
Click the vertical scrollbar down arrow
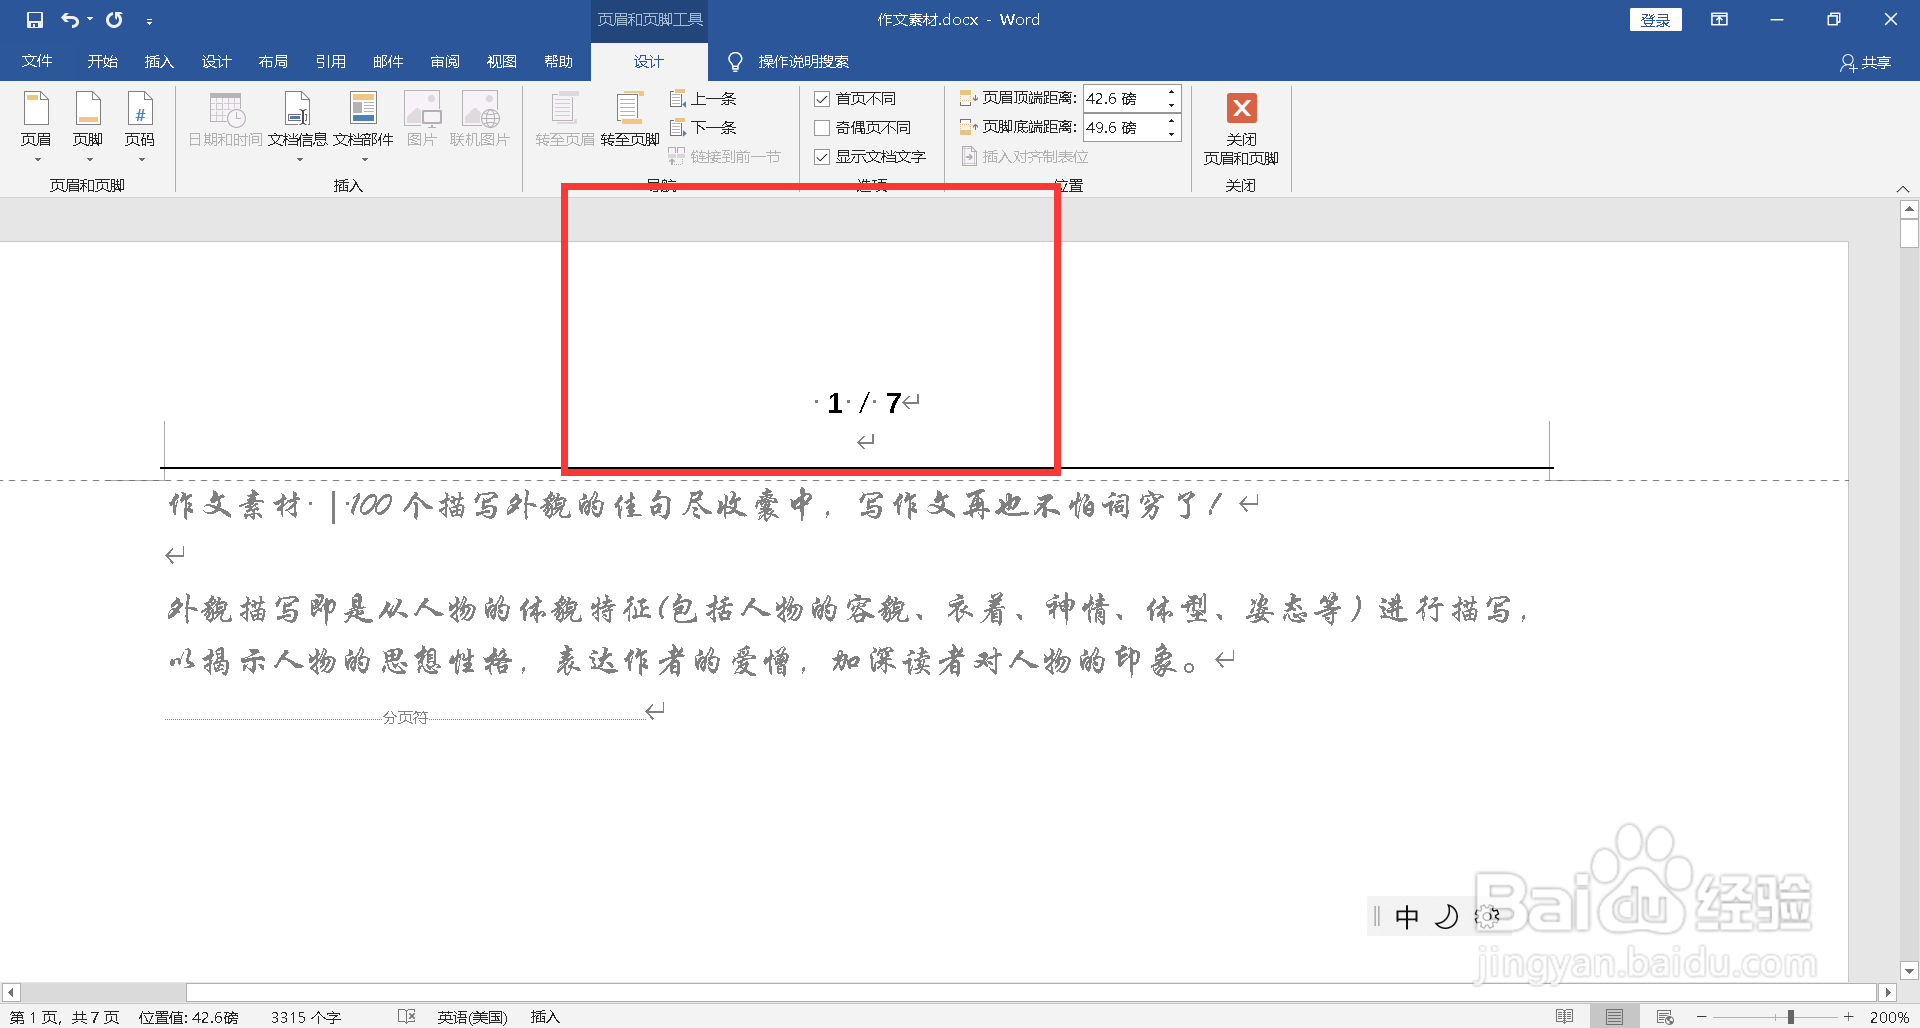(x=1909, y=970)
